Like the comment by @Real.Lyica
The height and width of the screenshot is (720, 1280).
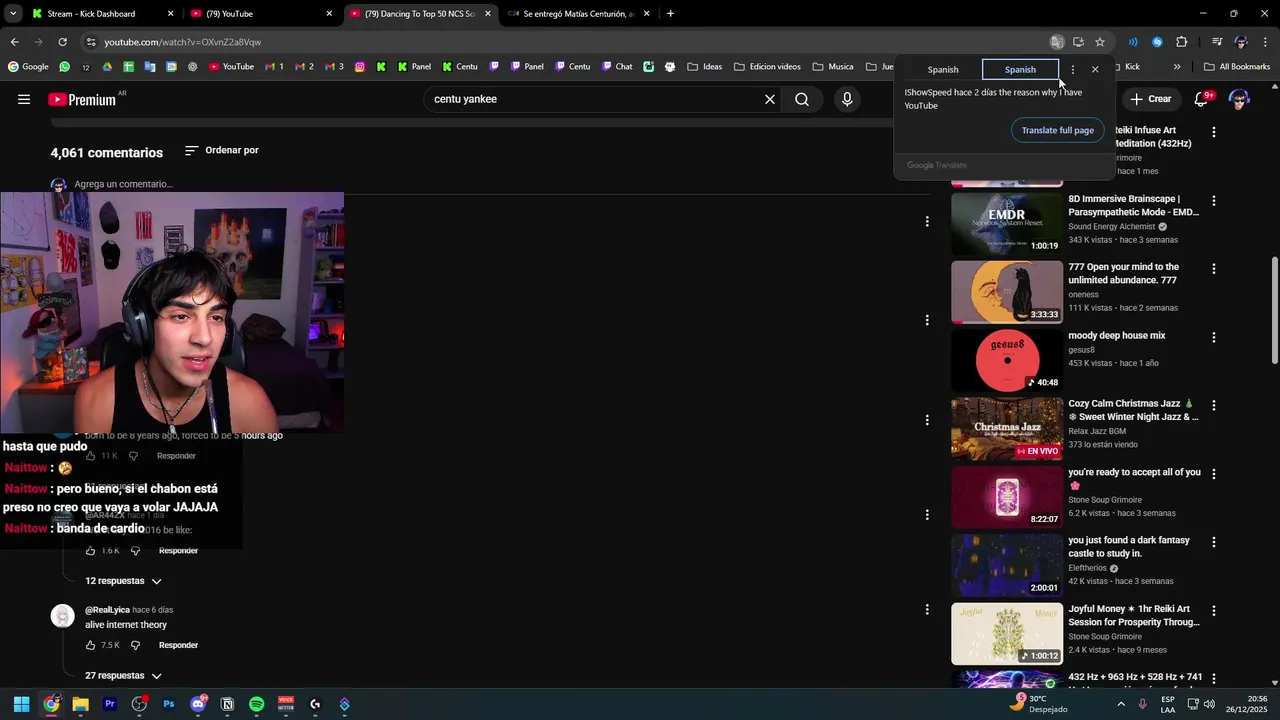(91, 645)
